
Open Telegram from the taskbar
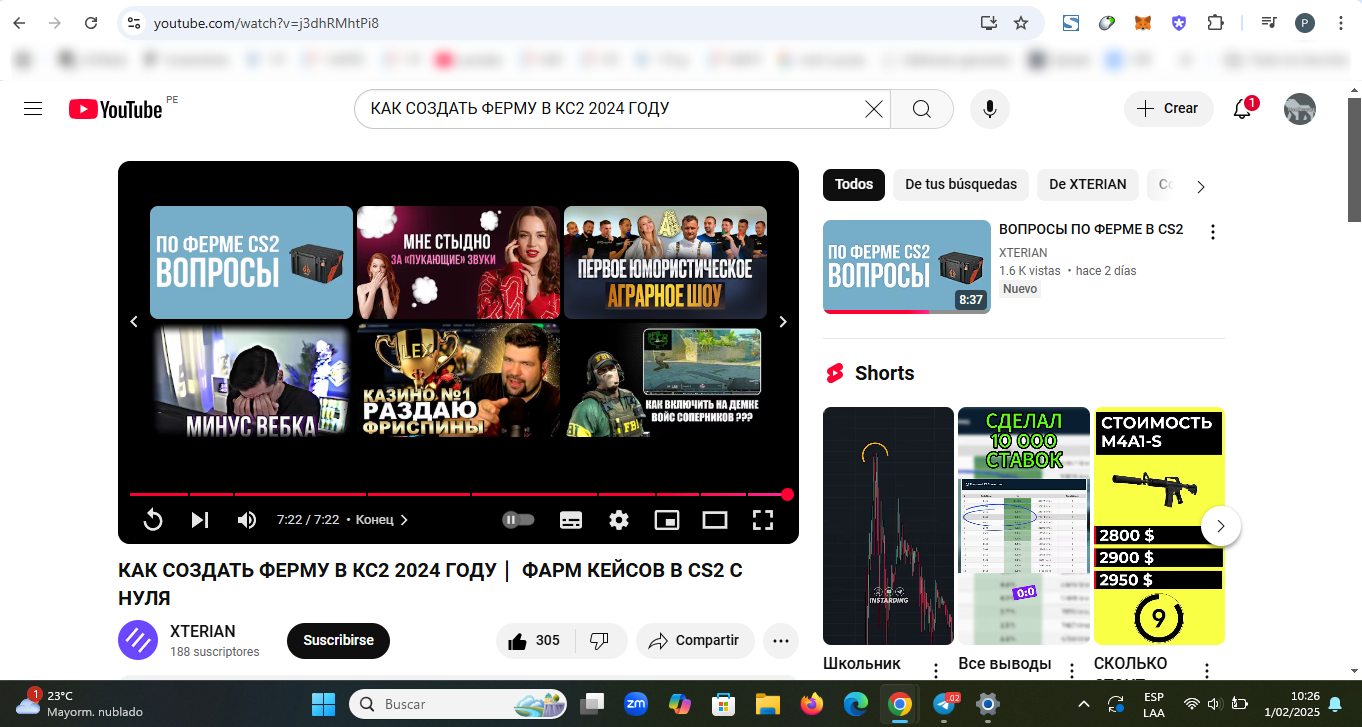[x=944, y=704]
